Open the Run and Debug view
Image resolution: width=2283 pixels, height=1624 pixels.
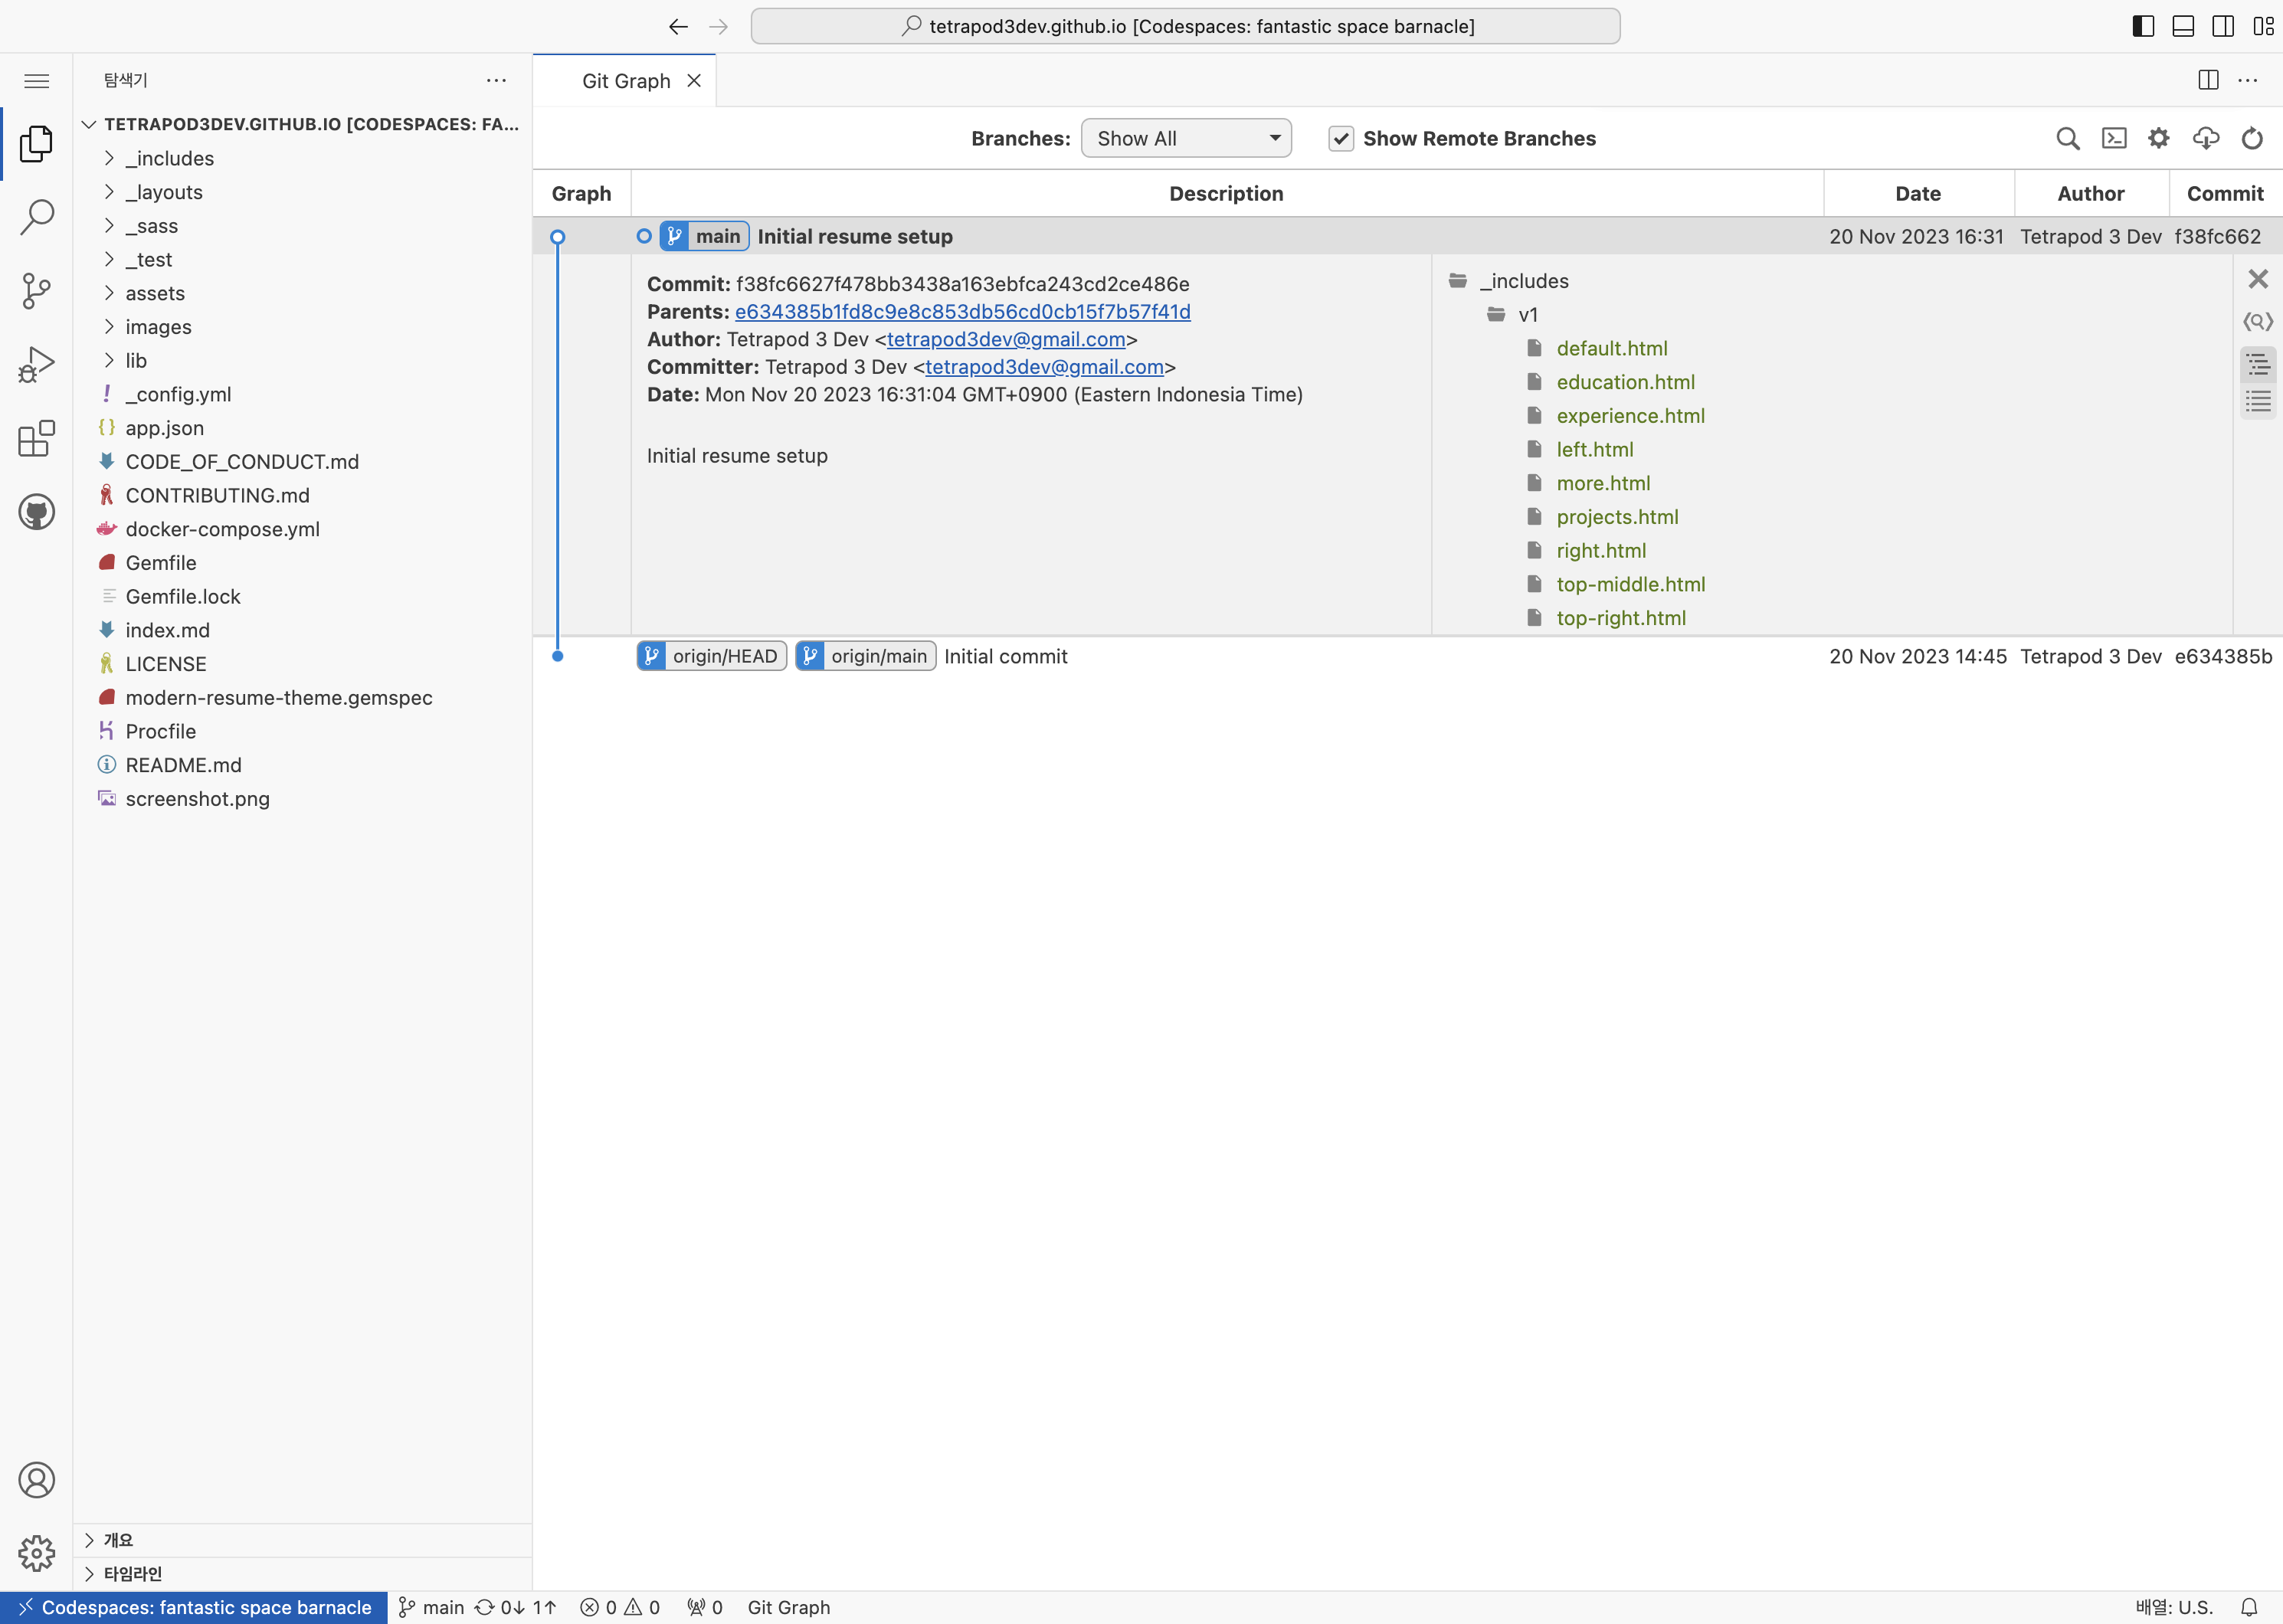click(36, 365)
